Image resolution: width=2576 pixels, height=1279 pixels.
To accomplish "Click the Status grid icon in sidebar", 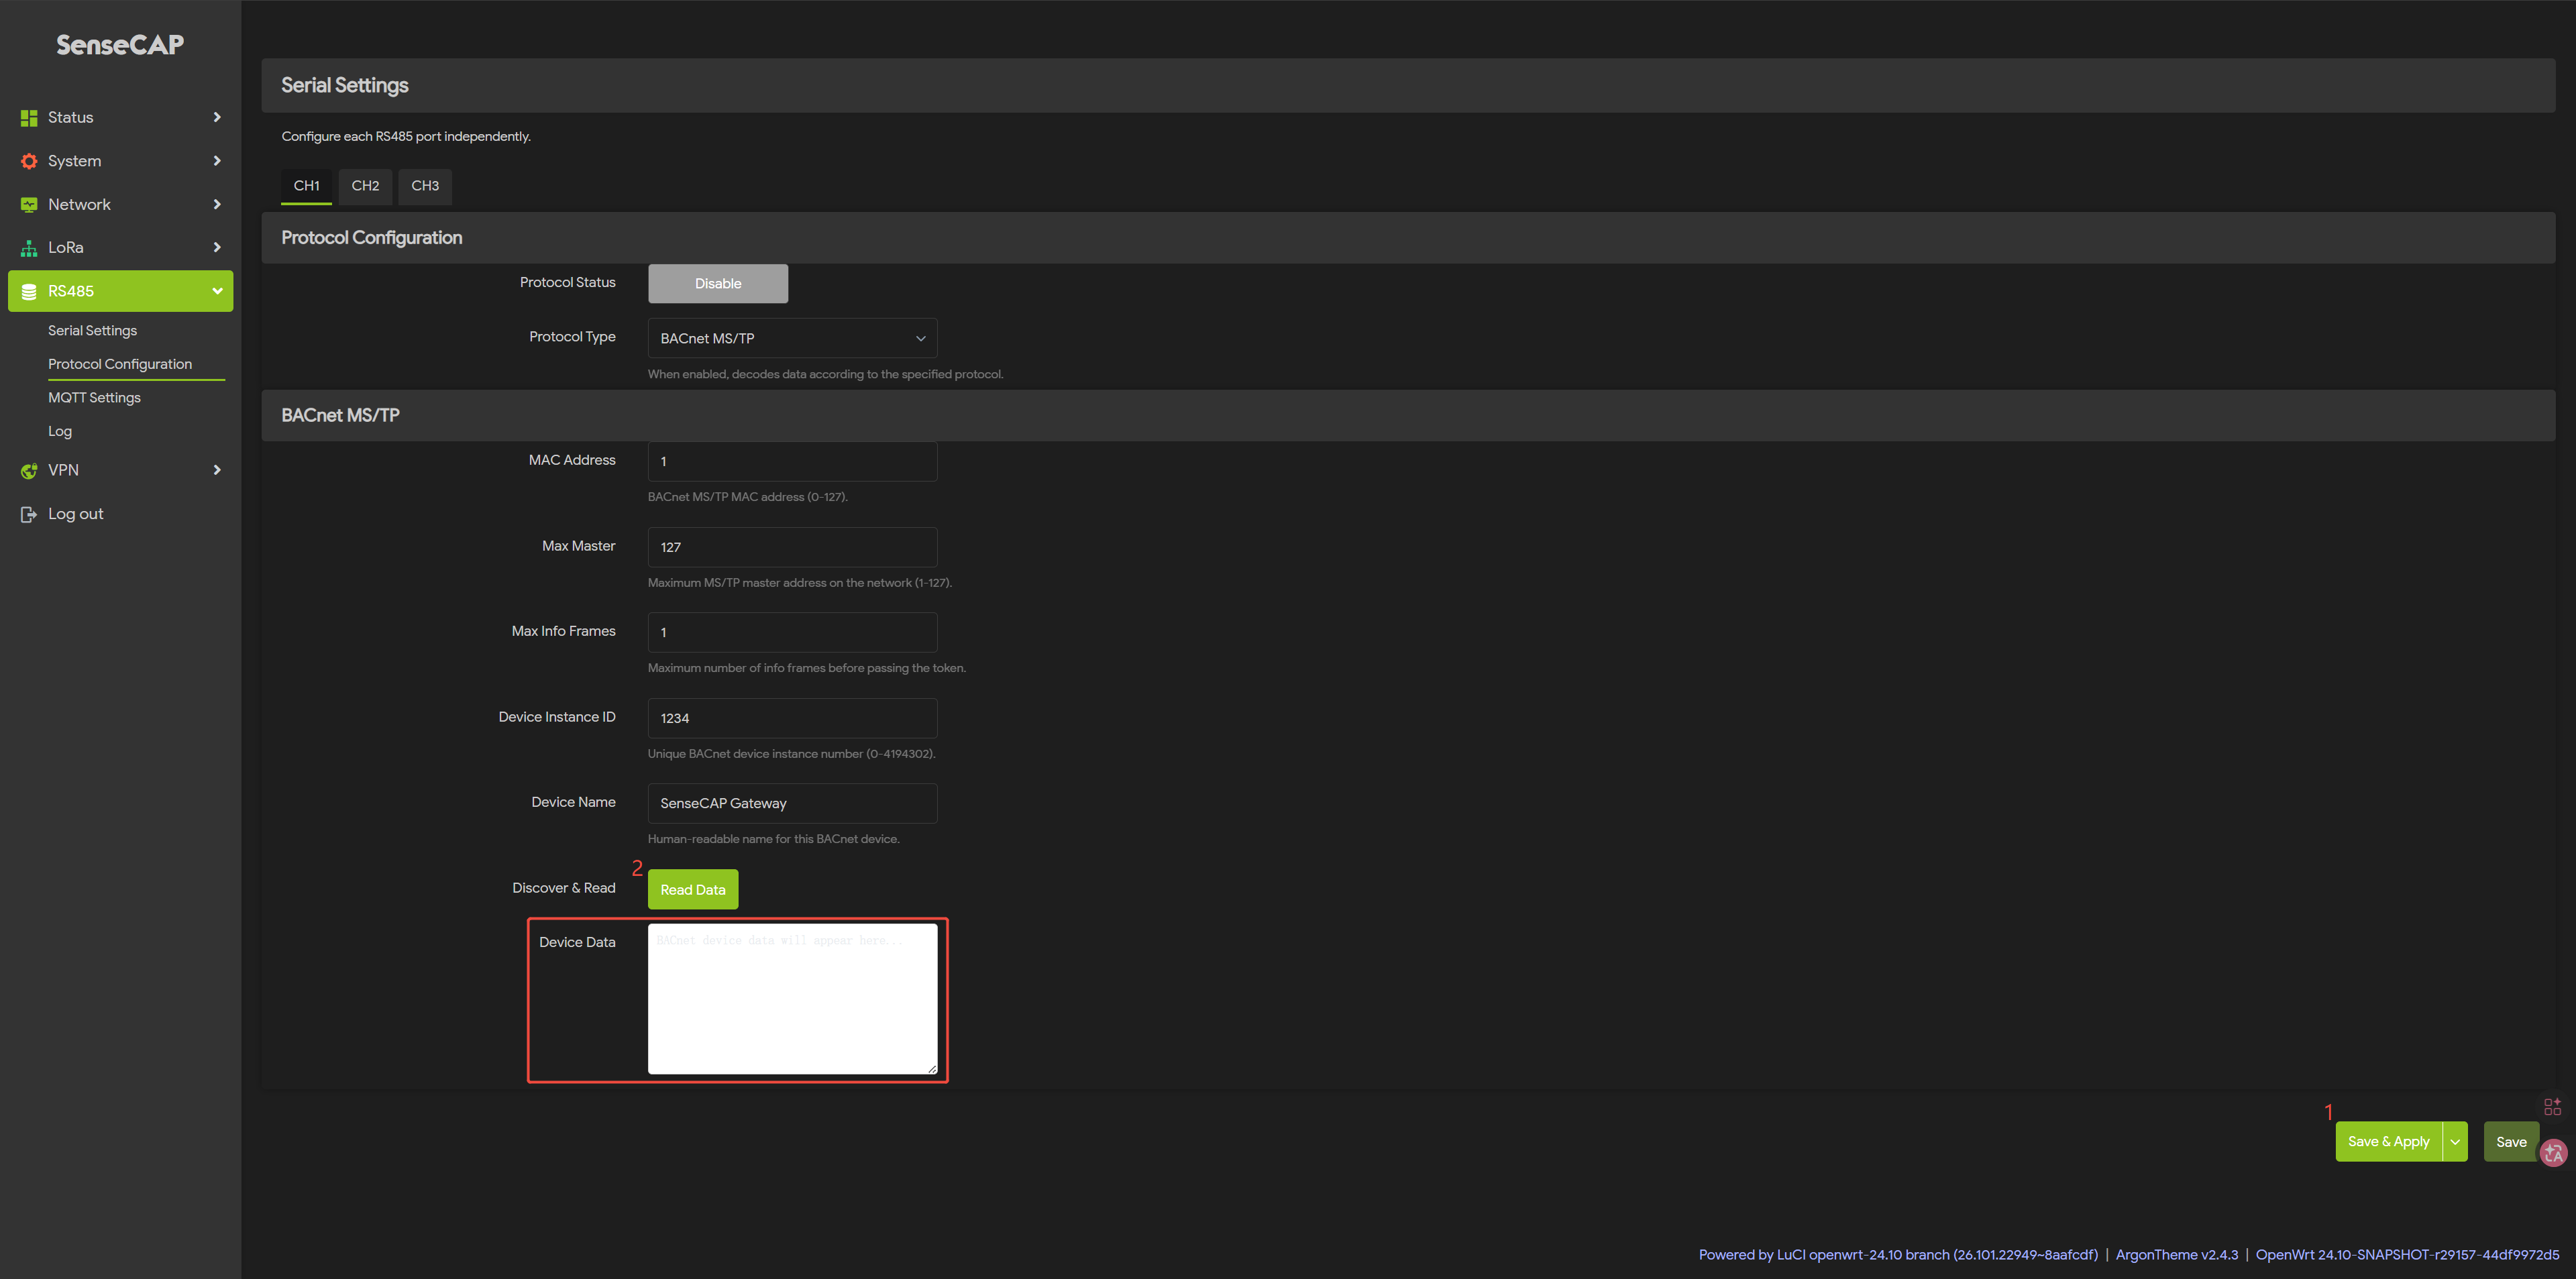I will (x=29, y=118).
